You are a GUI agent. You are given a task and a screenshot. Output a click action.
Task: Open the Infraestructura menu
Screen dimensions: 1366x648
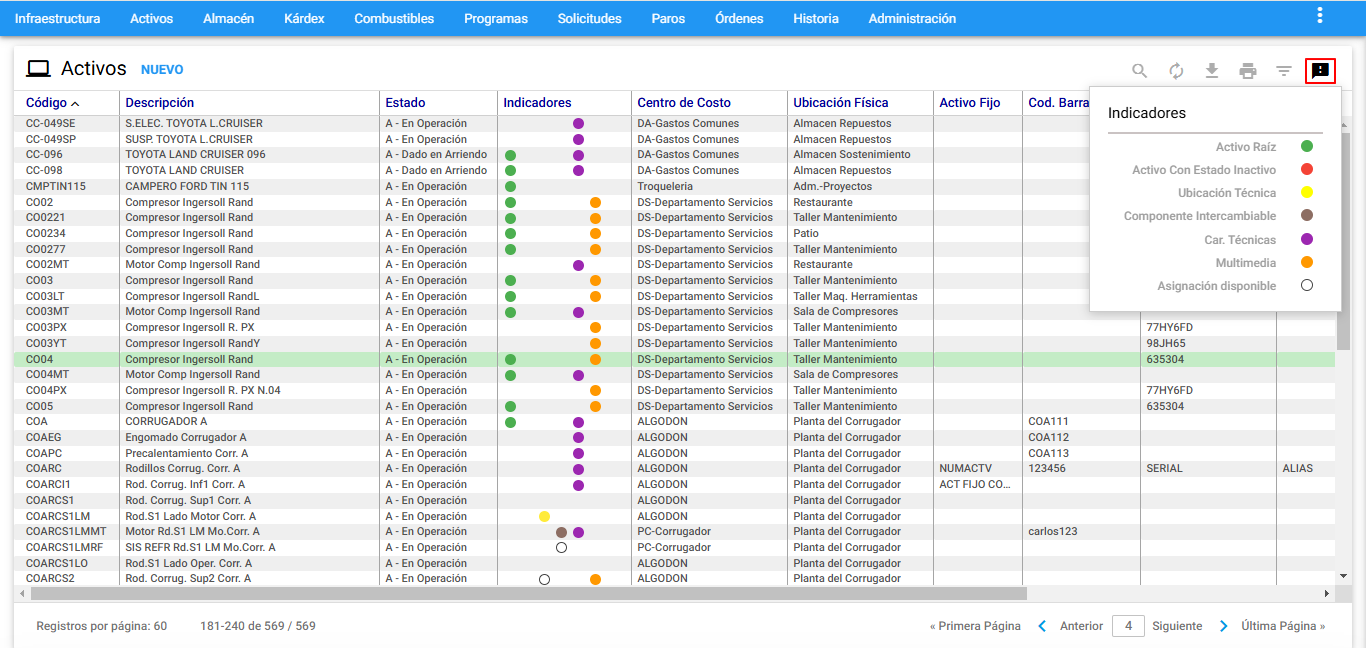coord(57,19)
